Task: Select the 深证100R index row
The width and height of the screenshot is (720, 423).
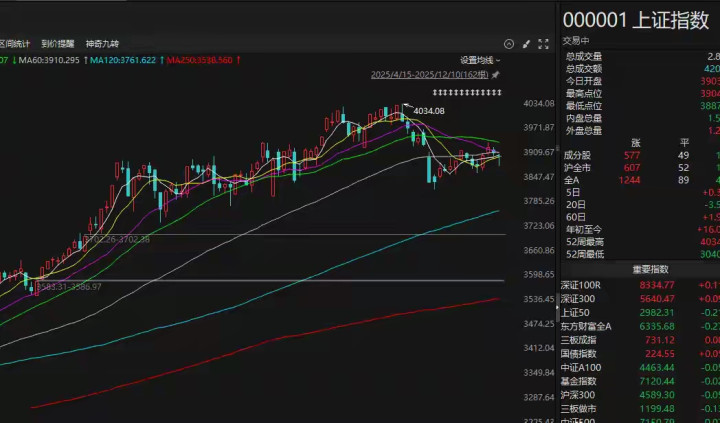Action: (640, 285)
